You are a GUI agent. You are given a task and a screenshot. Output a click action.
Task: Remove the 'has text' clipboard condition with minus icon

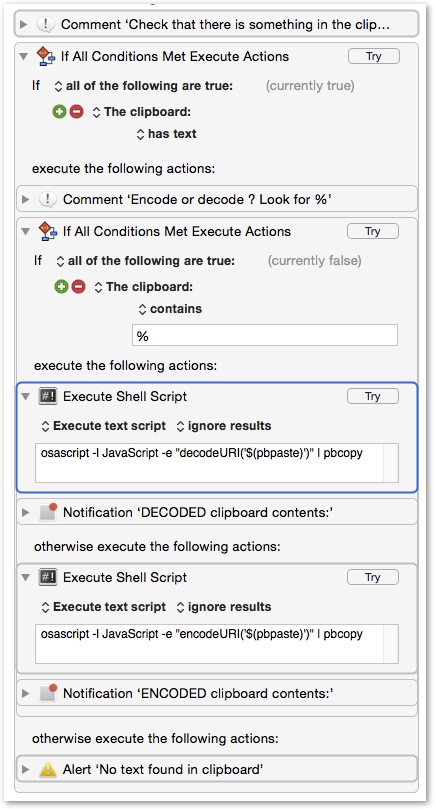[76, 111]
